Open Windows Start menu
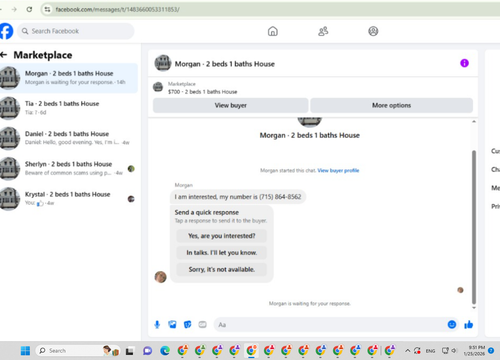Screen dimensions: 500x360 pos(25,351)
